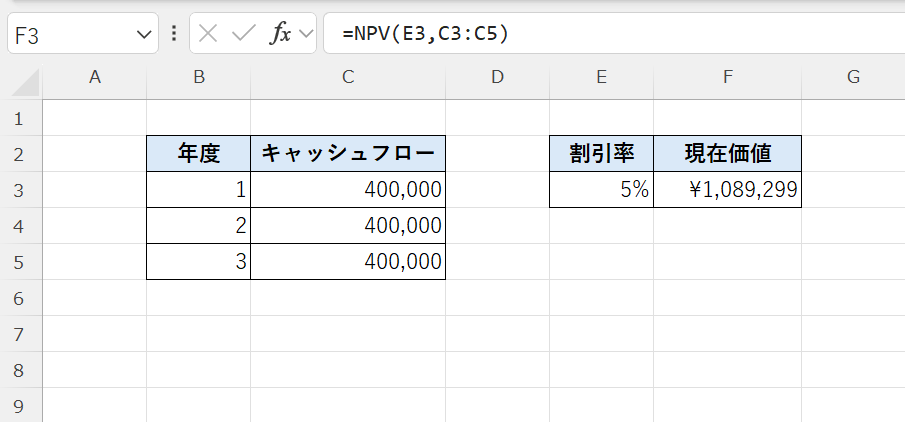Select the 5% discount rate cell
This screenshot has width=905, height=422.
pos(601,190)
